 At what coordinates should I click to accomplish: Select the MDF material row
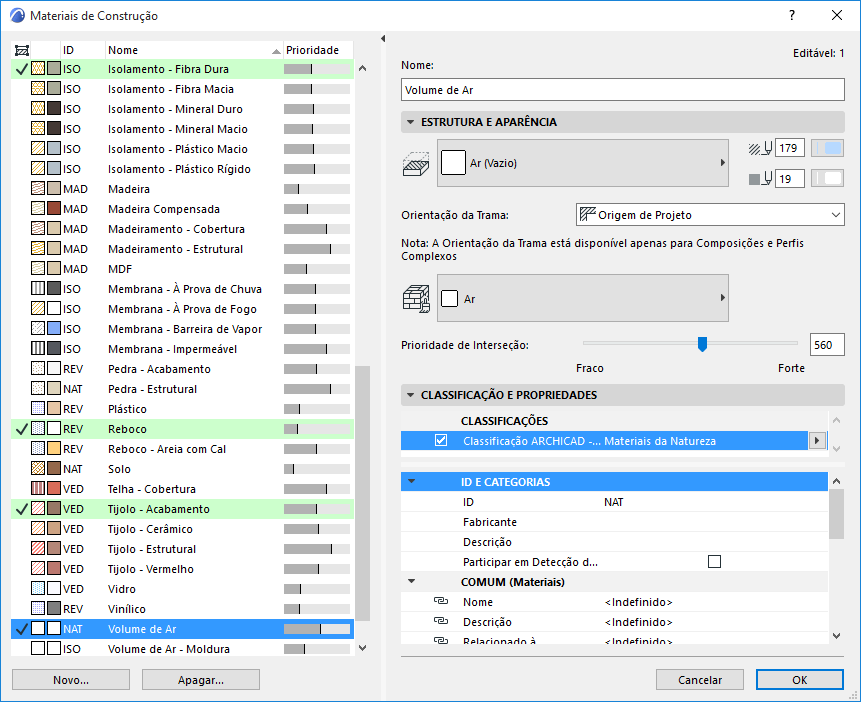coord(182,269)
